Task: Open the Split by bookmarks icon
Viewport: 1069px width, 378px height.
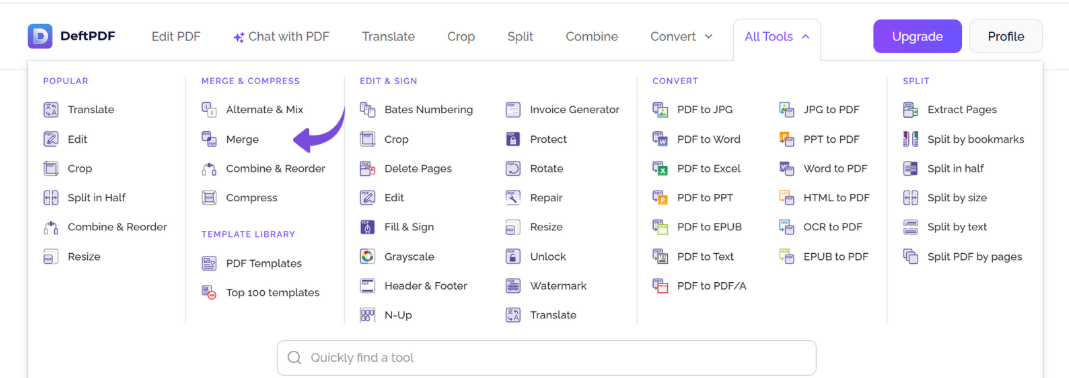Action: coord(911,139)
